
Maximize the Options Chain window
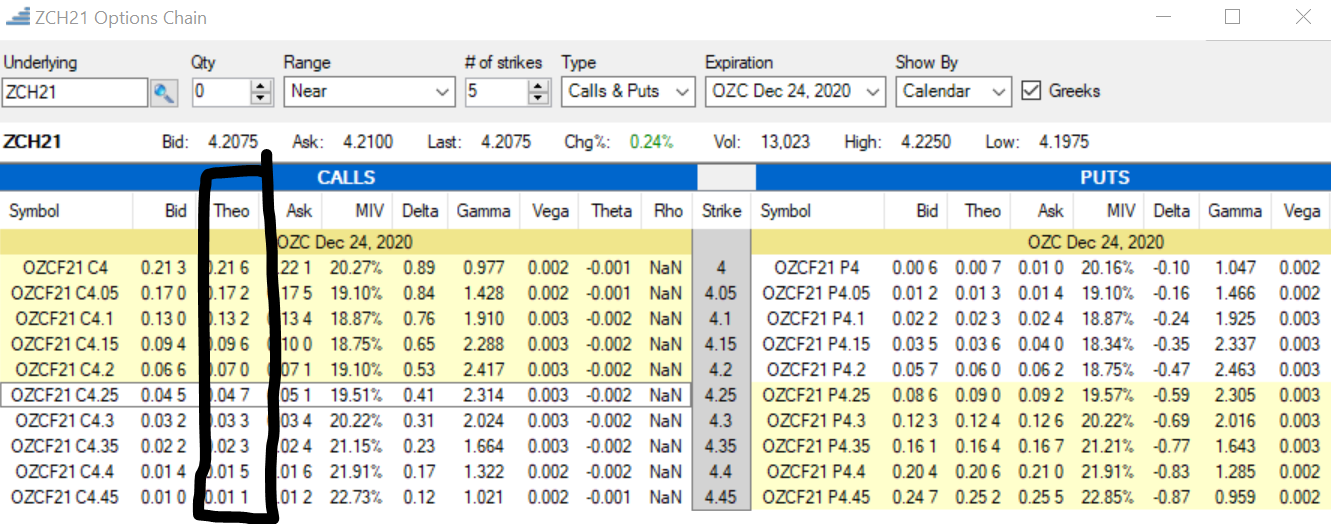[1232, 16]
